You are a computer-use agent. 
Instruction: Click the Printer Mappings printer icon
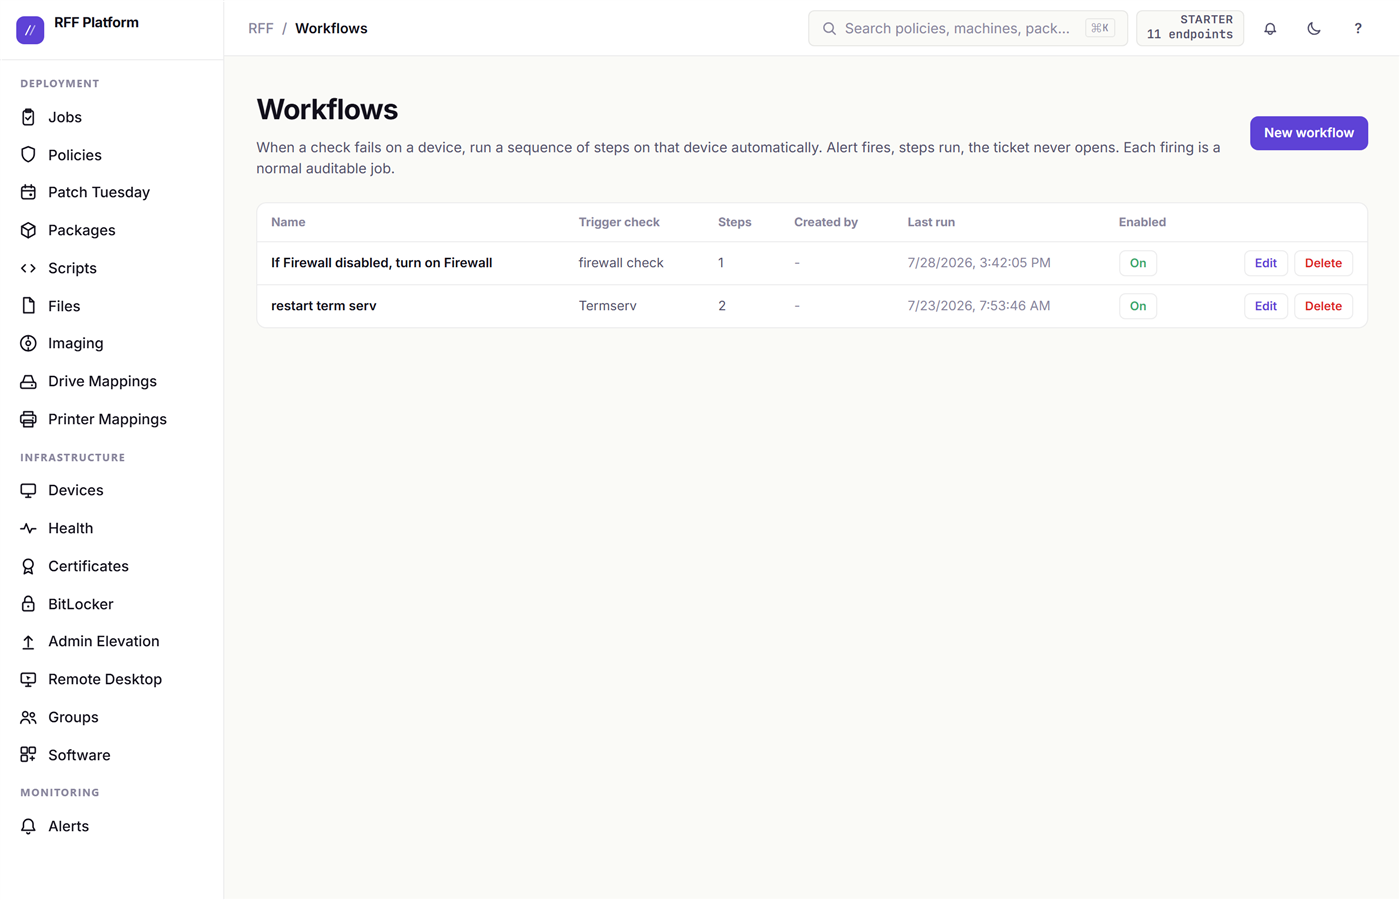coord(28,419)
